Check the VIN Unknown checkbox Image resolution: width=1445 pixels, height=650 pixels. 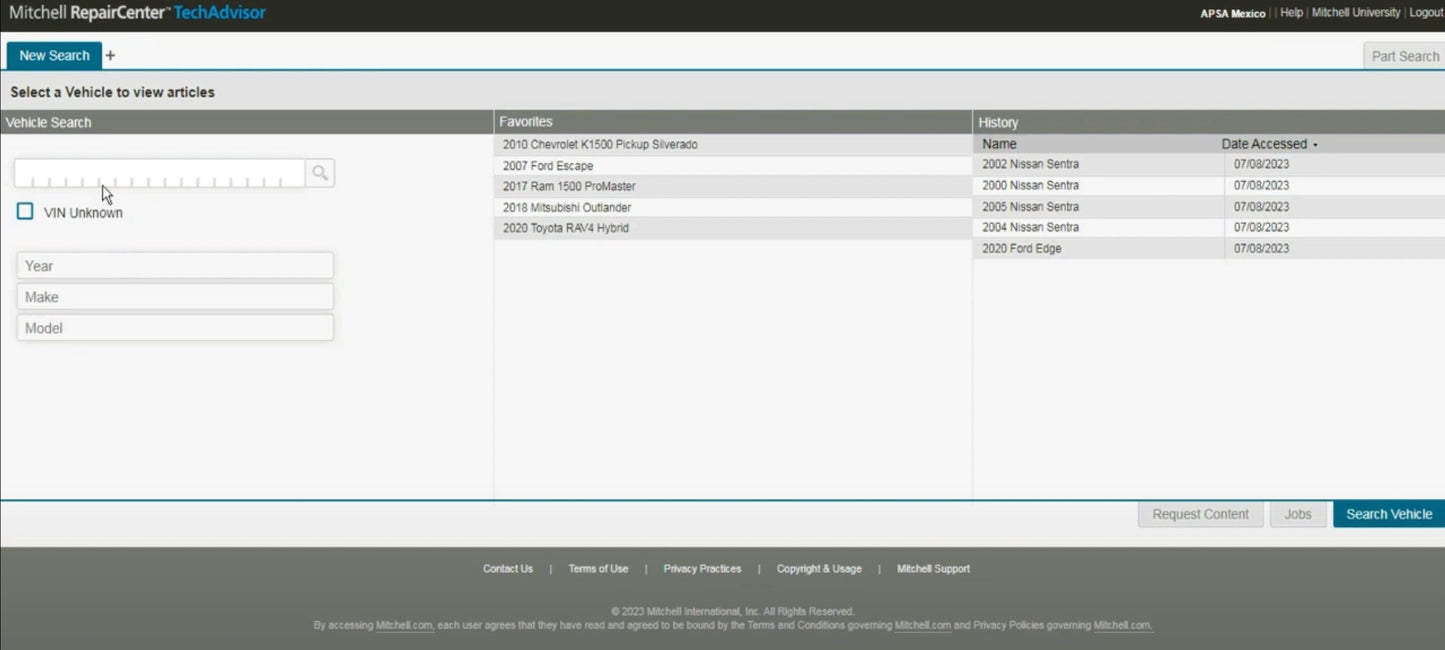tap(25, 211)
